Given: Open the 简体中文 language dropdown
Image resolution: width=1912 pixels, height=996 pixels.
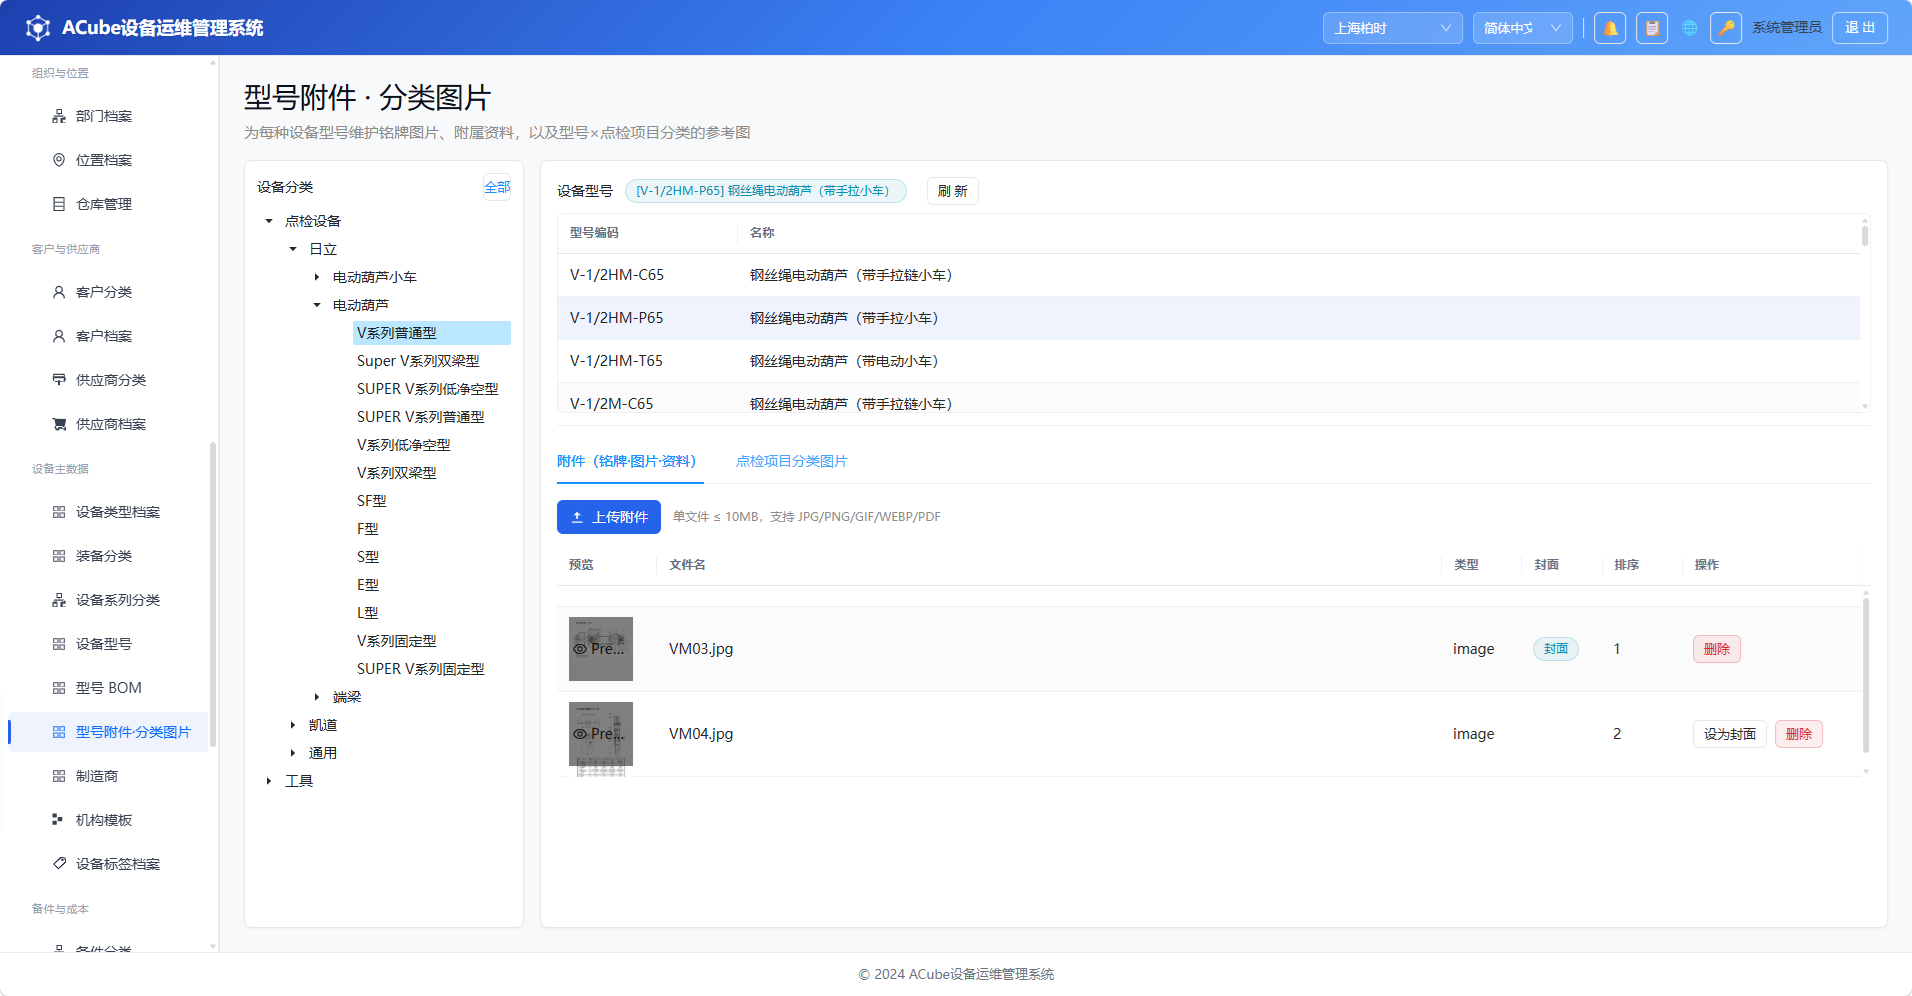Looking at the screenshot, I should (x=1522, y=28).
